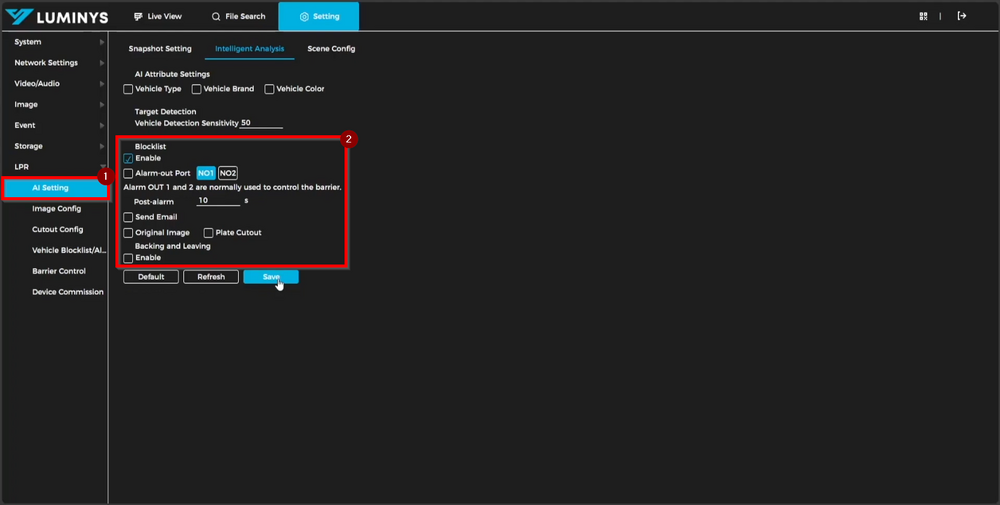Click the logout icon at top right

(962, 16)
